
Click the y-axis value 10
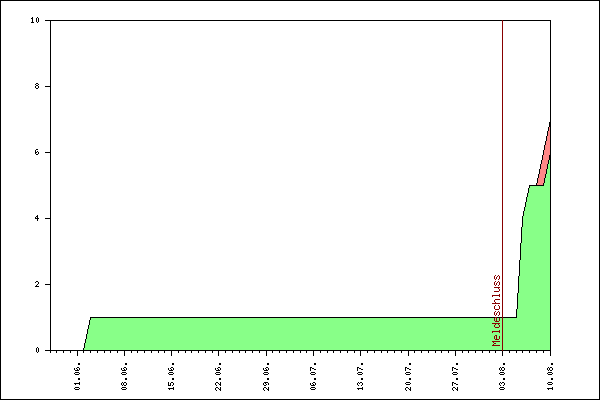pos(35,20)
